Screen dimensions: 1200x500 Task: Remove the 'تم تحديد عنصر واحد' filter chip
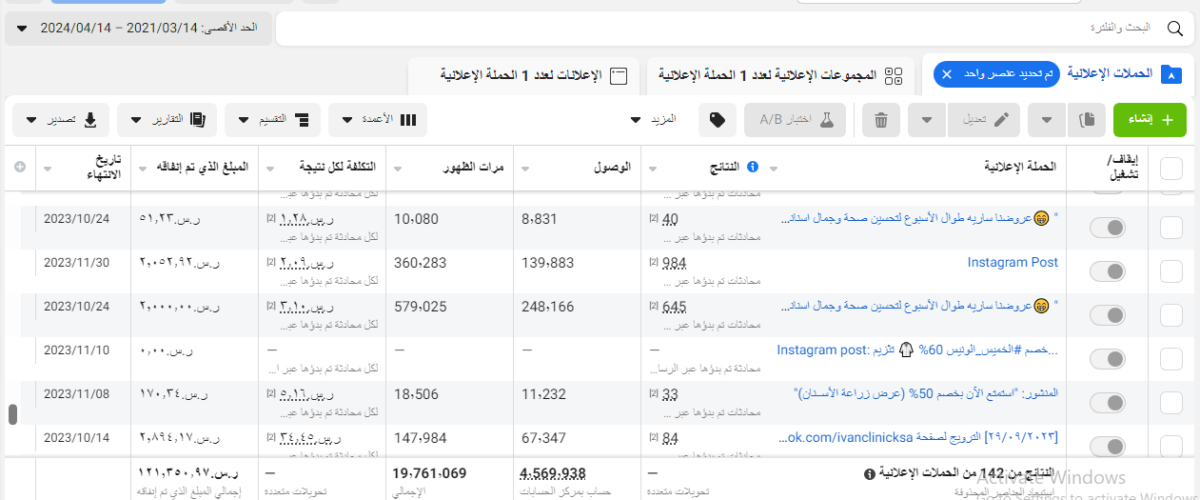click(x=947, y=75)
